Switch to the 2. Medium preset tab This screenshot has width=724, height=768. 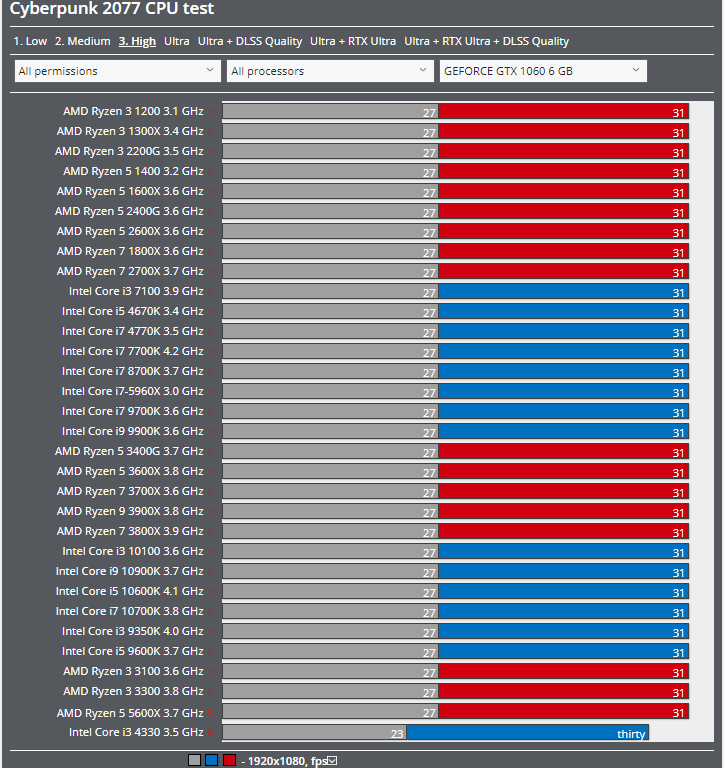click(83, 41)
